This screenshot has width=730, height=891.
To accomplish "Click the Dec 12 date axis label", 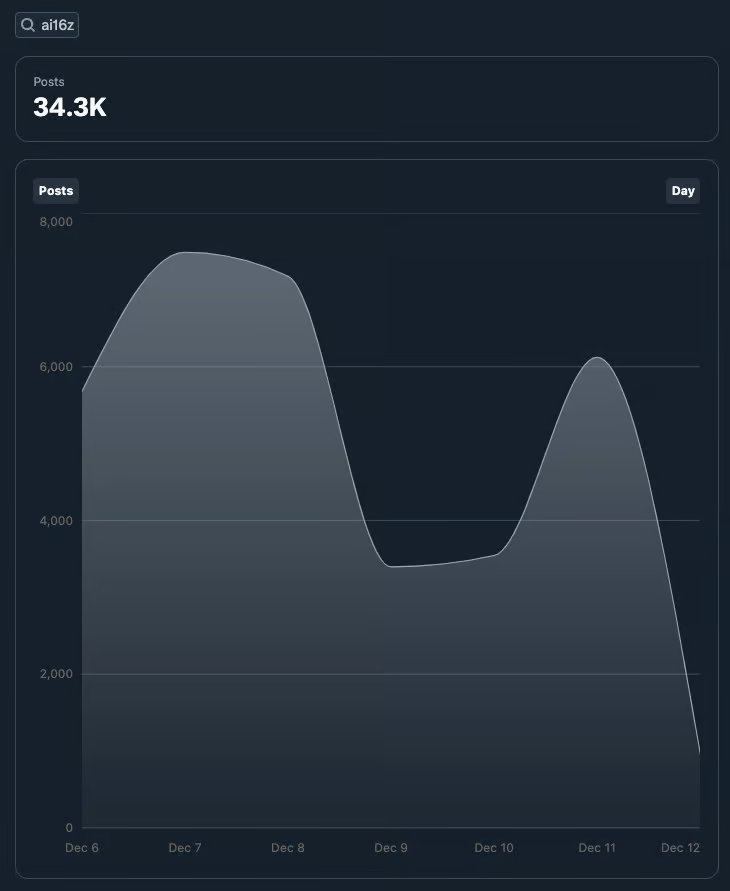I will click(680, 848).
